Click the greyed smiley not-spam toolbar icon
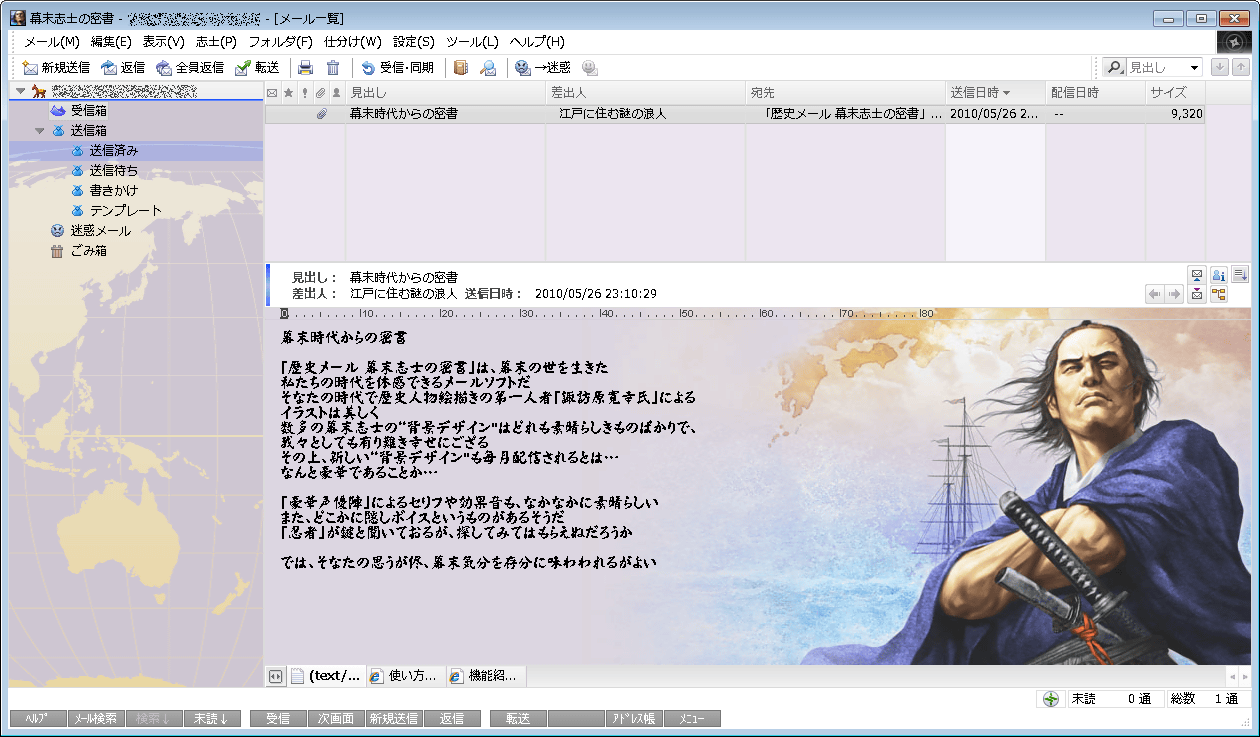 pyautogui.click(x=590, y=68)
